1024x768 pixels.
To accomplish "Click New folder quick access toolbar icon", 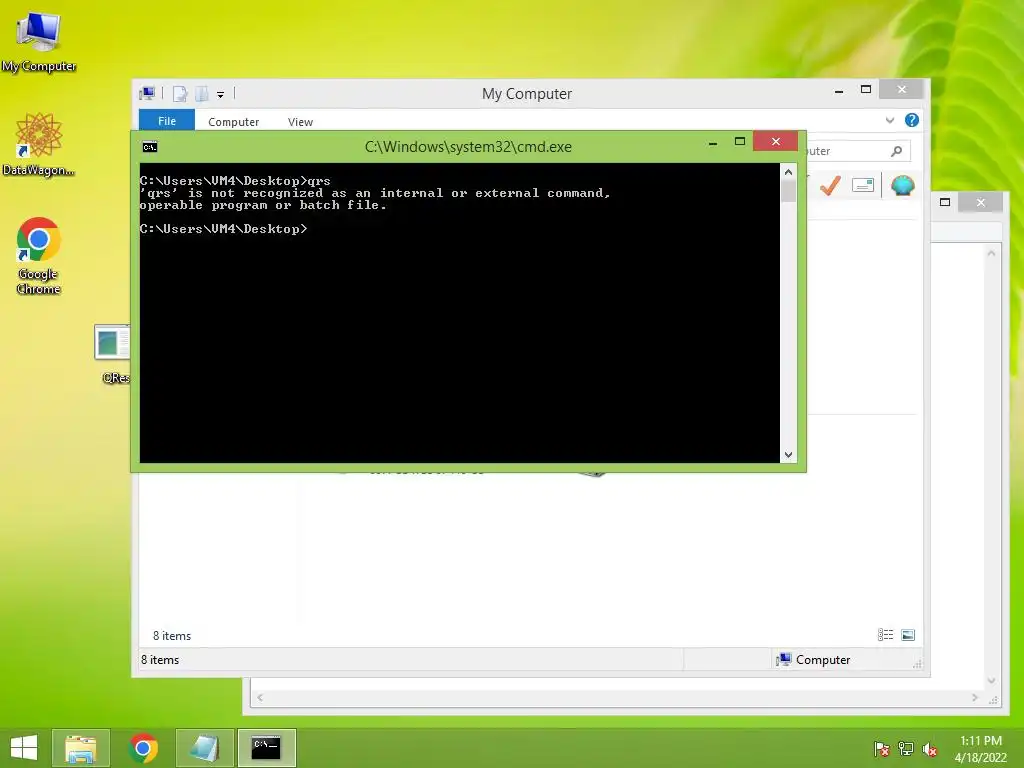I will coord(202,94).
